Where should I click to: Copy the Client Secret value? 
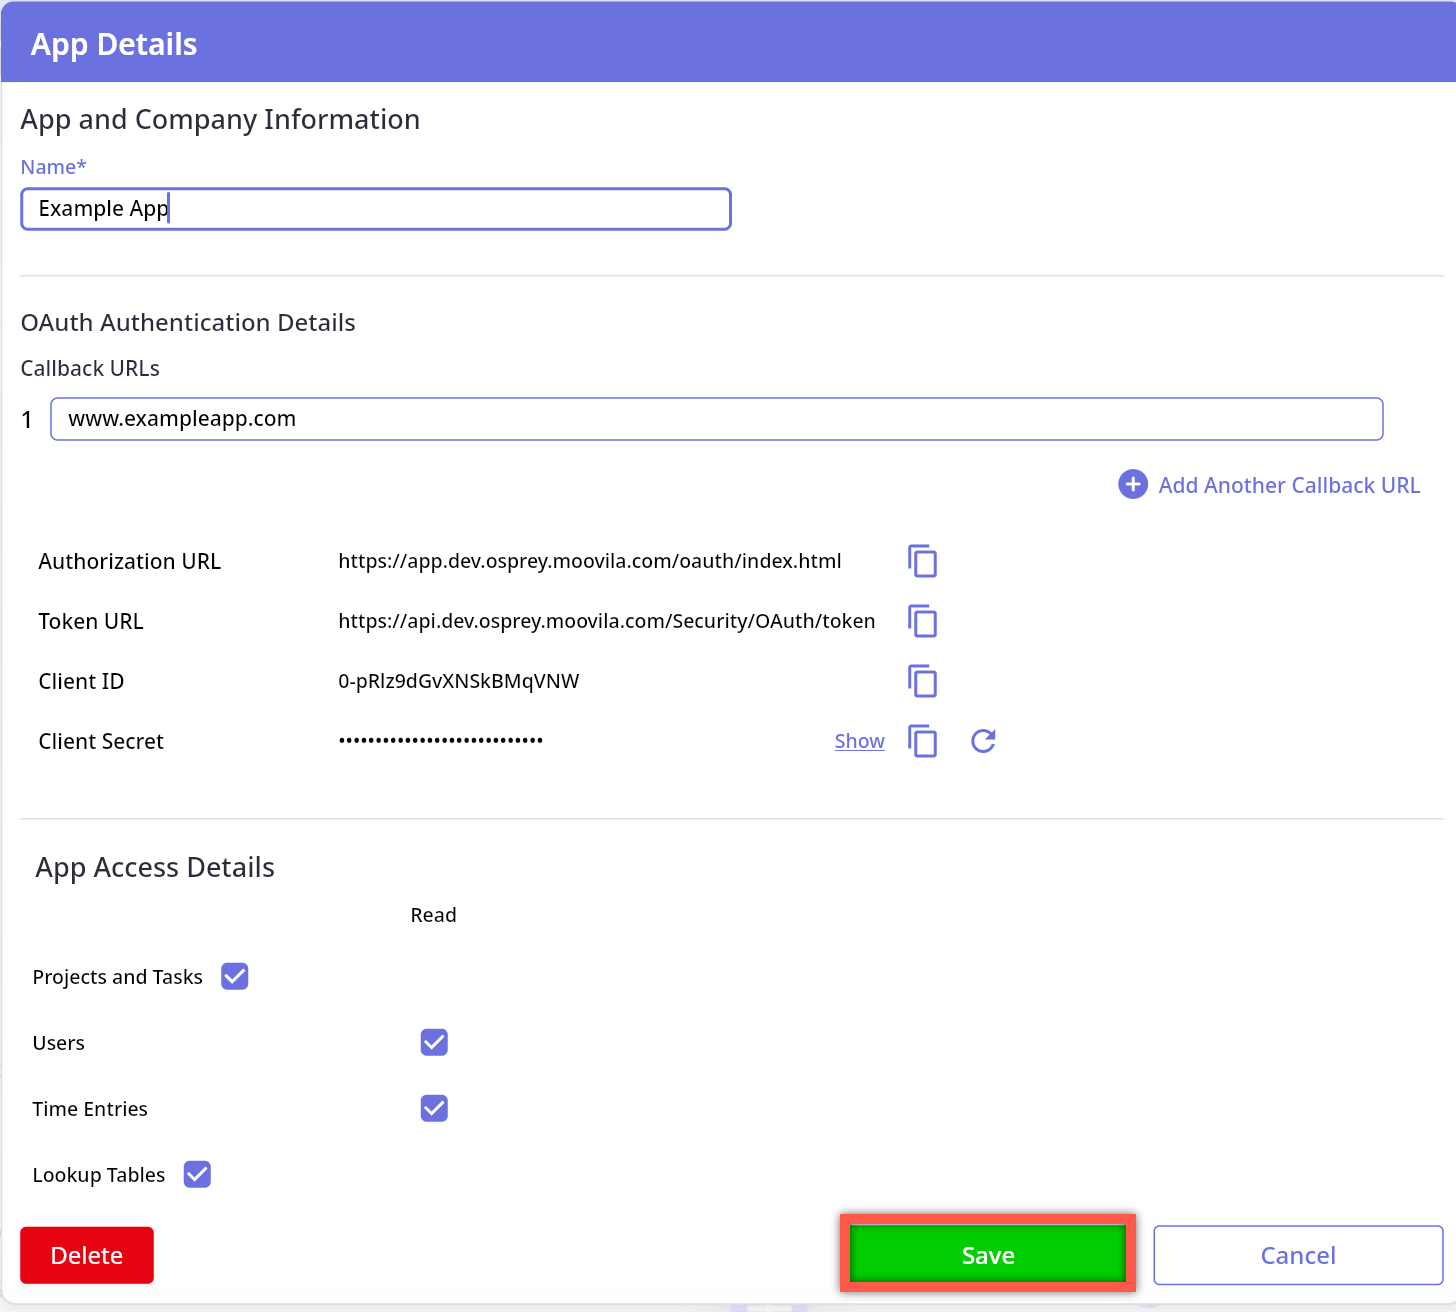click(x=922, y=741)
